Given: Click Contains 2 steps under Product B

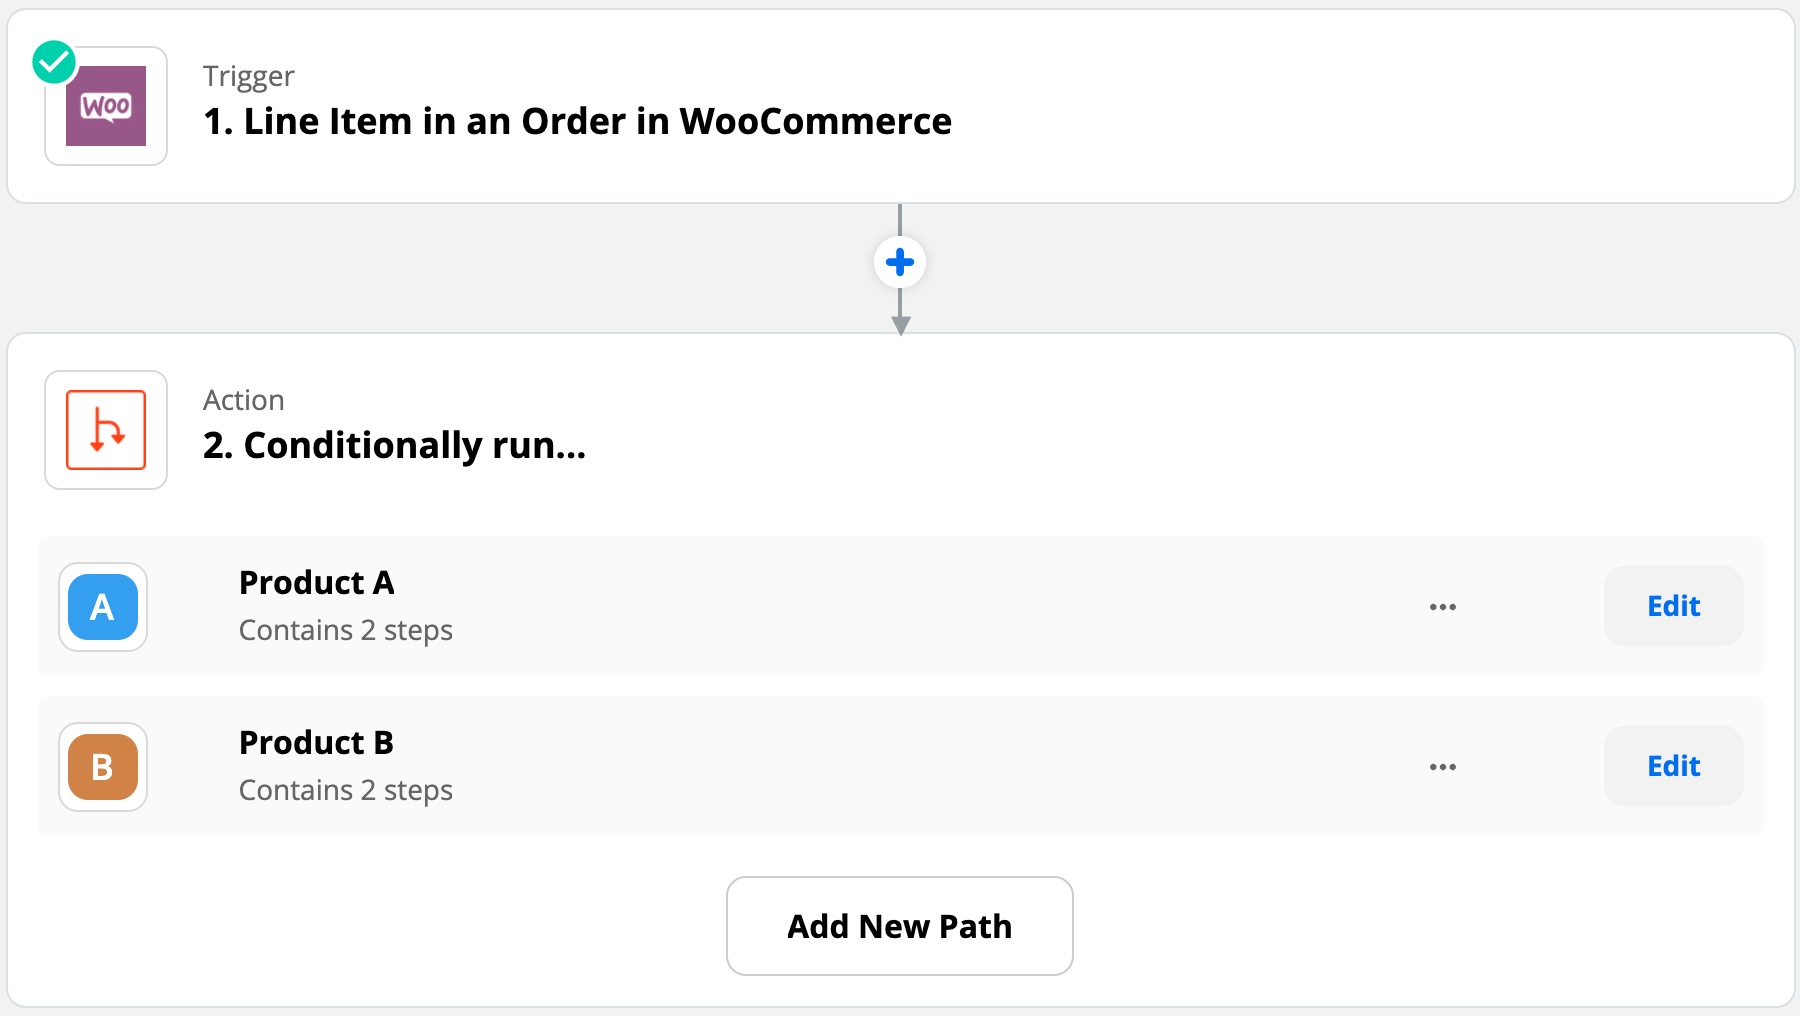Looking at the screenshot, I should [345, 791].
